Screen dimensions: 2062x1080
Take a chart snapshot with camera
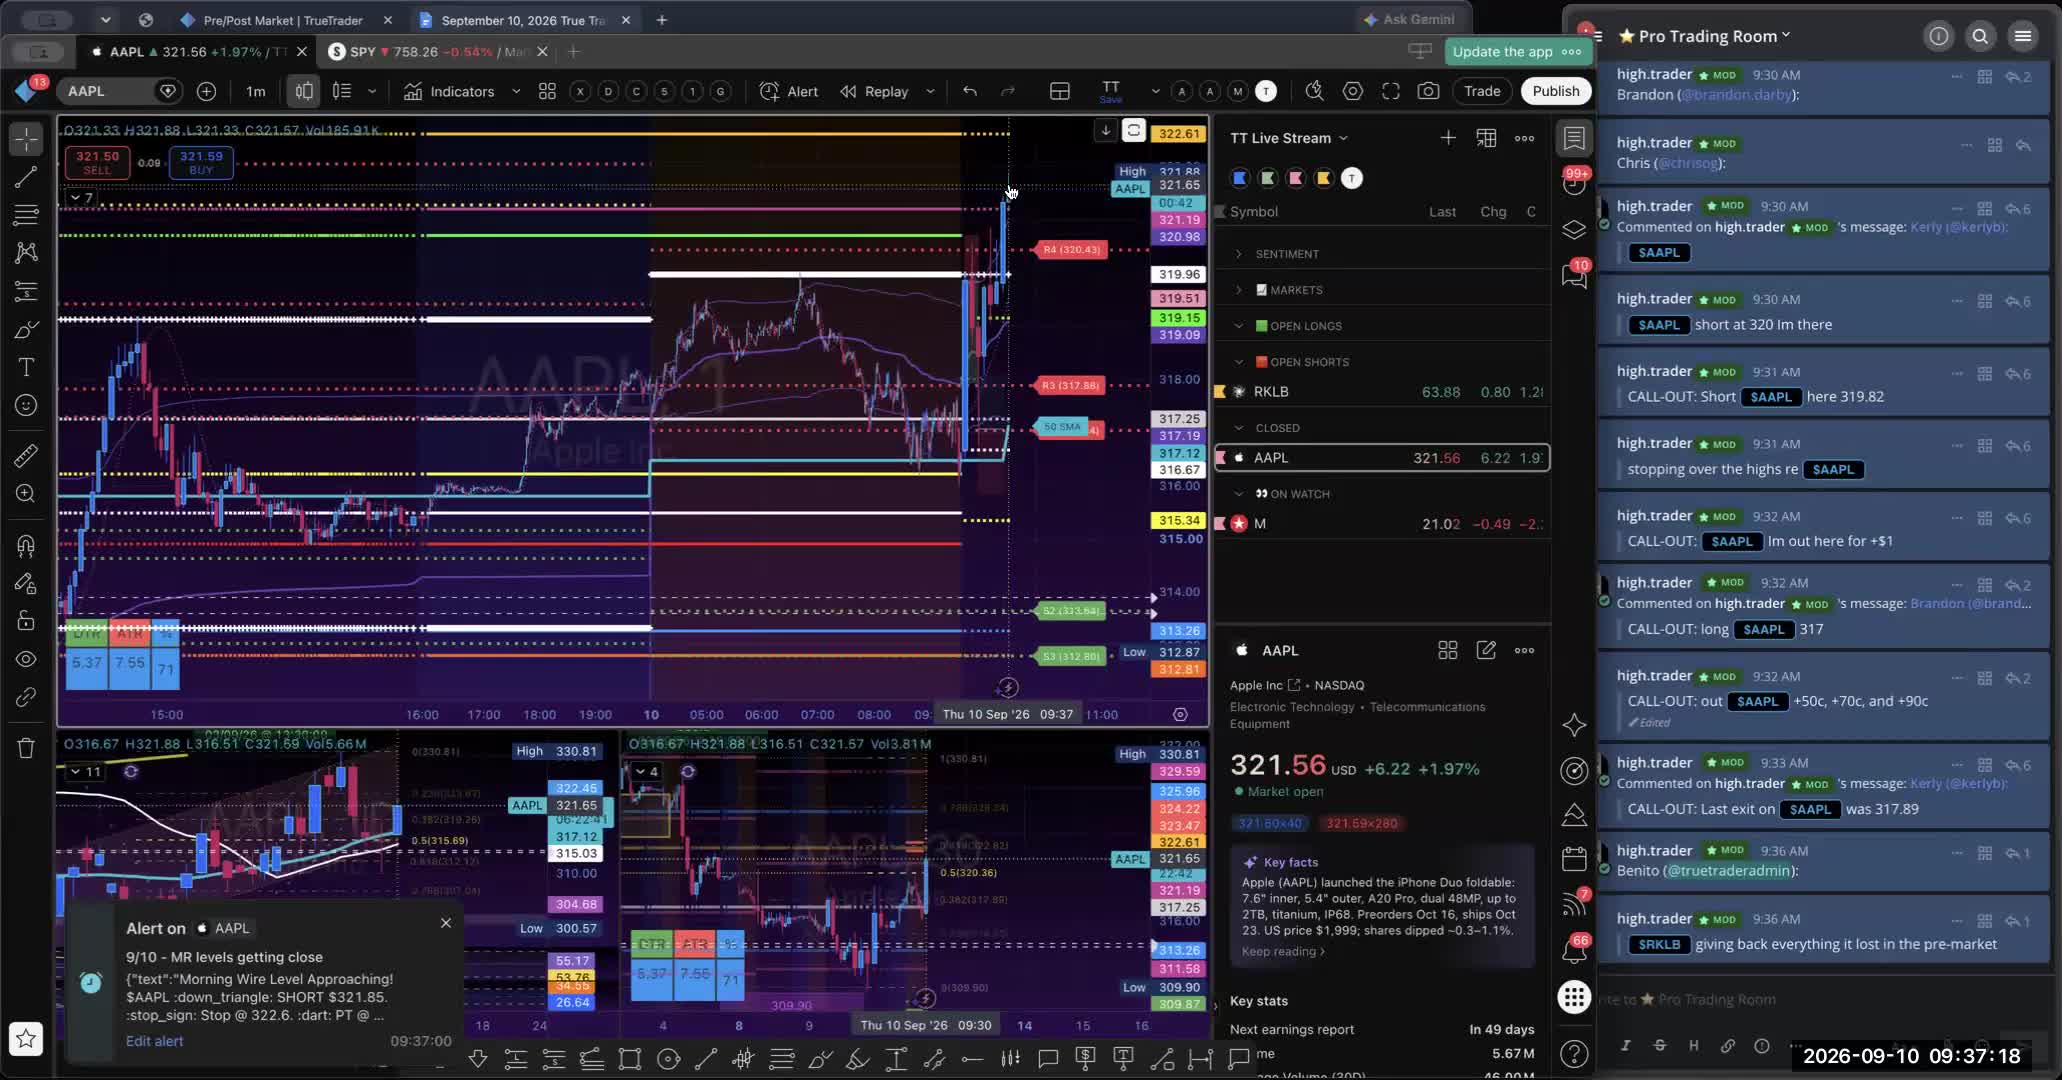[x=1429, y=91]
